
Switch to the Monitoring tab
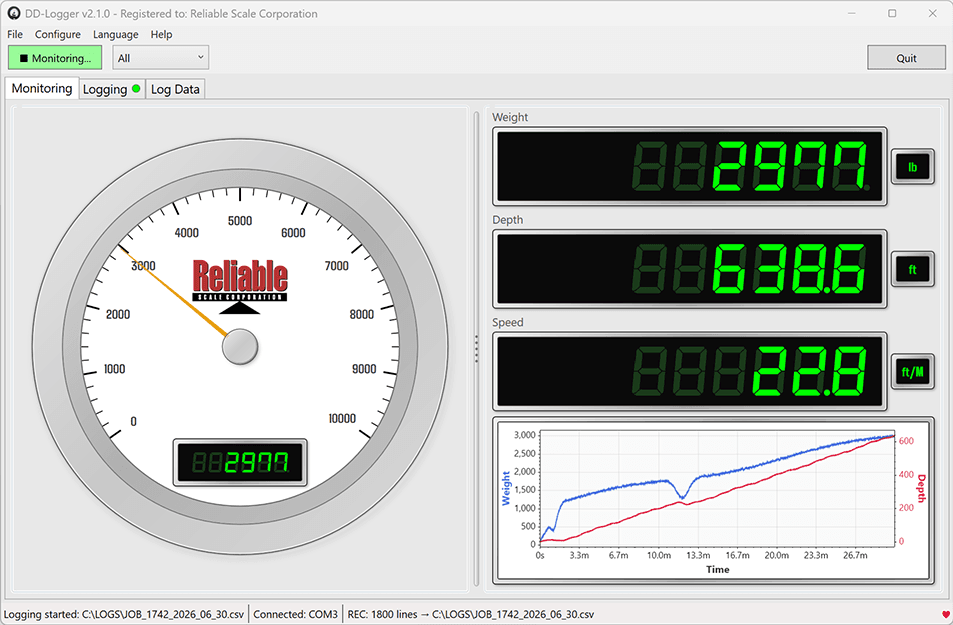pos(42,88)
